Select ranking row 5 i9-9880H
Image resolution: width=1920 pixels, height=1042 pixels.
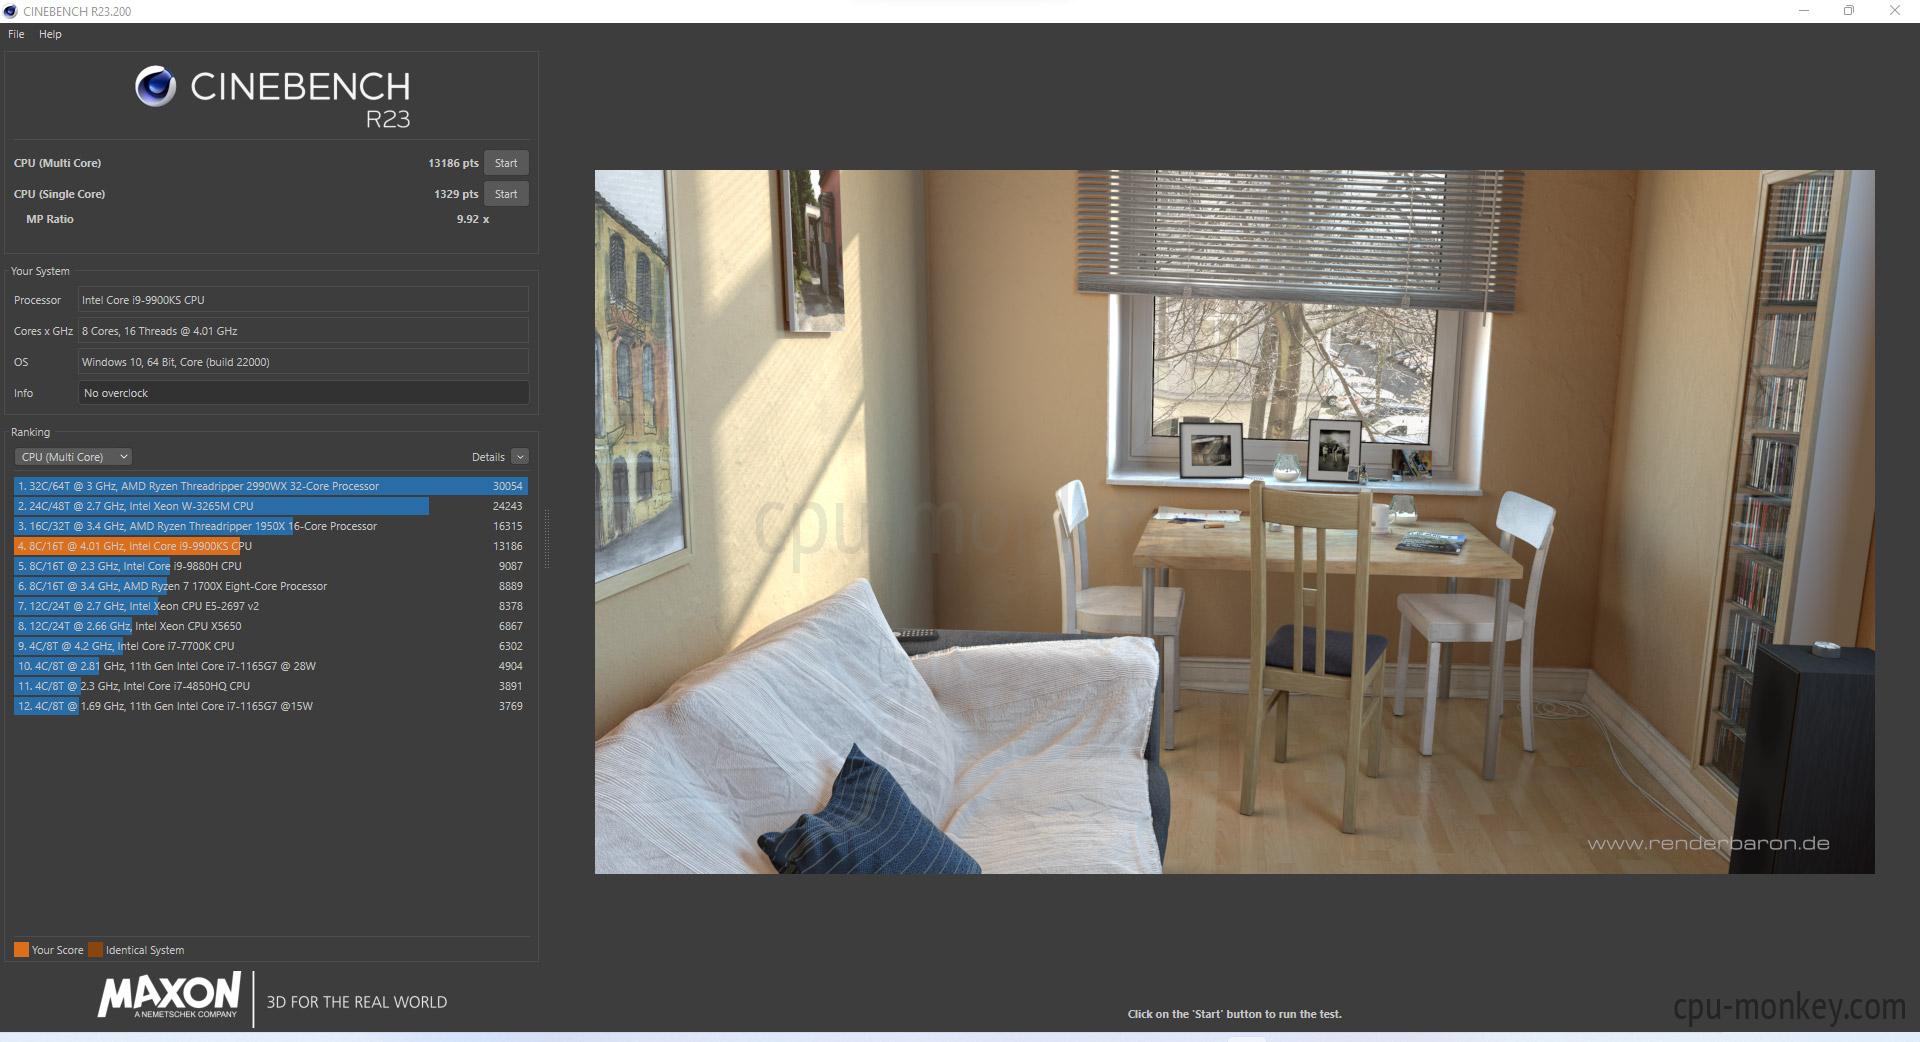[271, 566]
